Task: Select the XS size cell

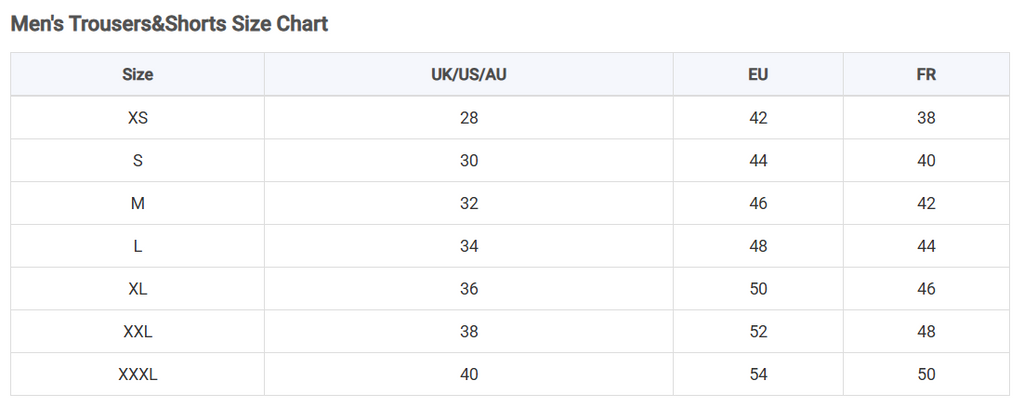Action: 138,118
